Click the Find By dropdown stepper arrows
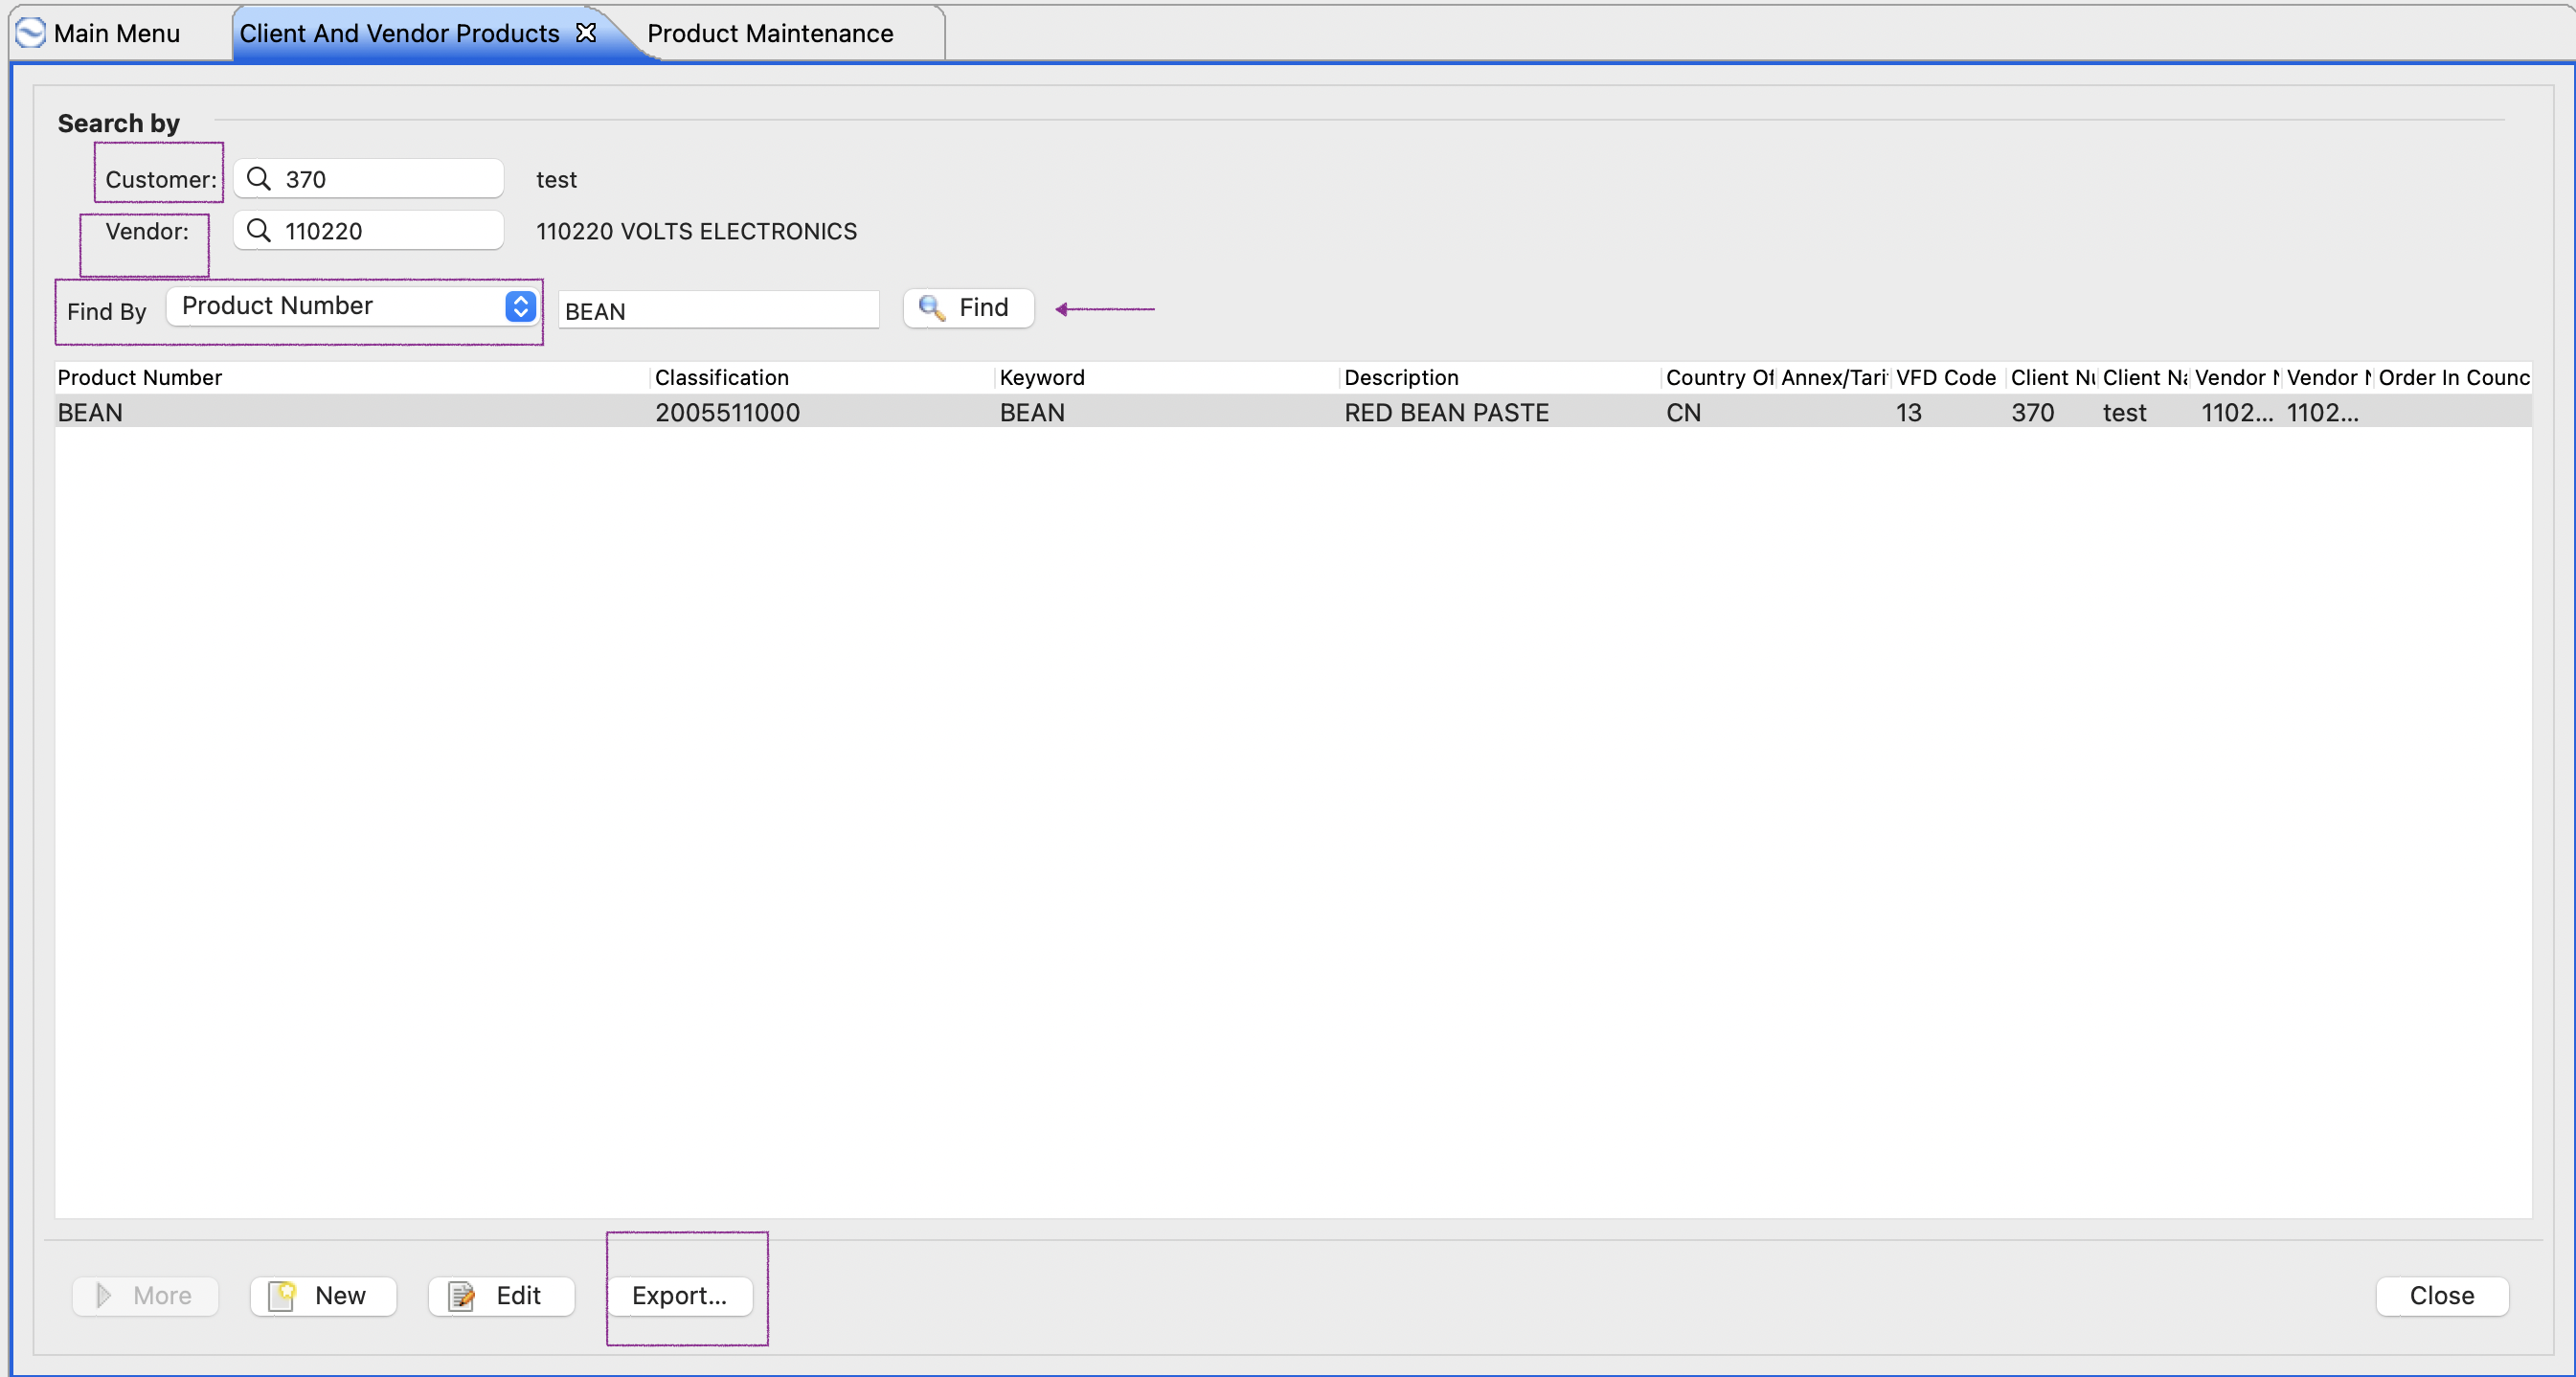Image resolution: width=2576 pixels, height=1377 pixels. coord(520,306)
